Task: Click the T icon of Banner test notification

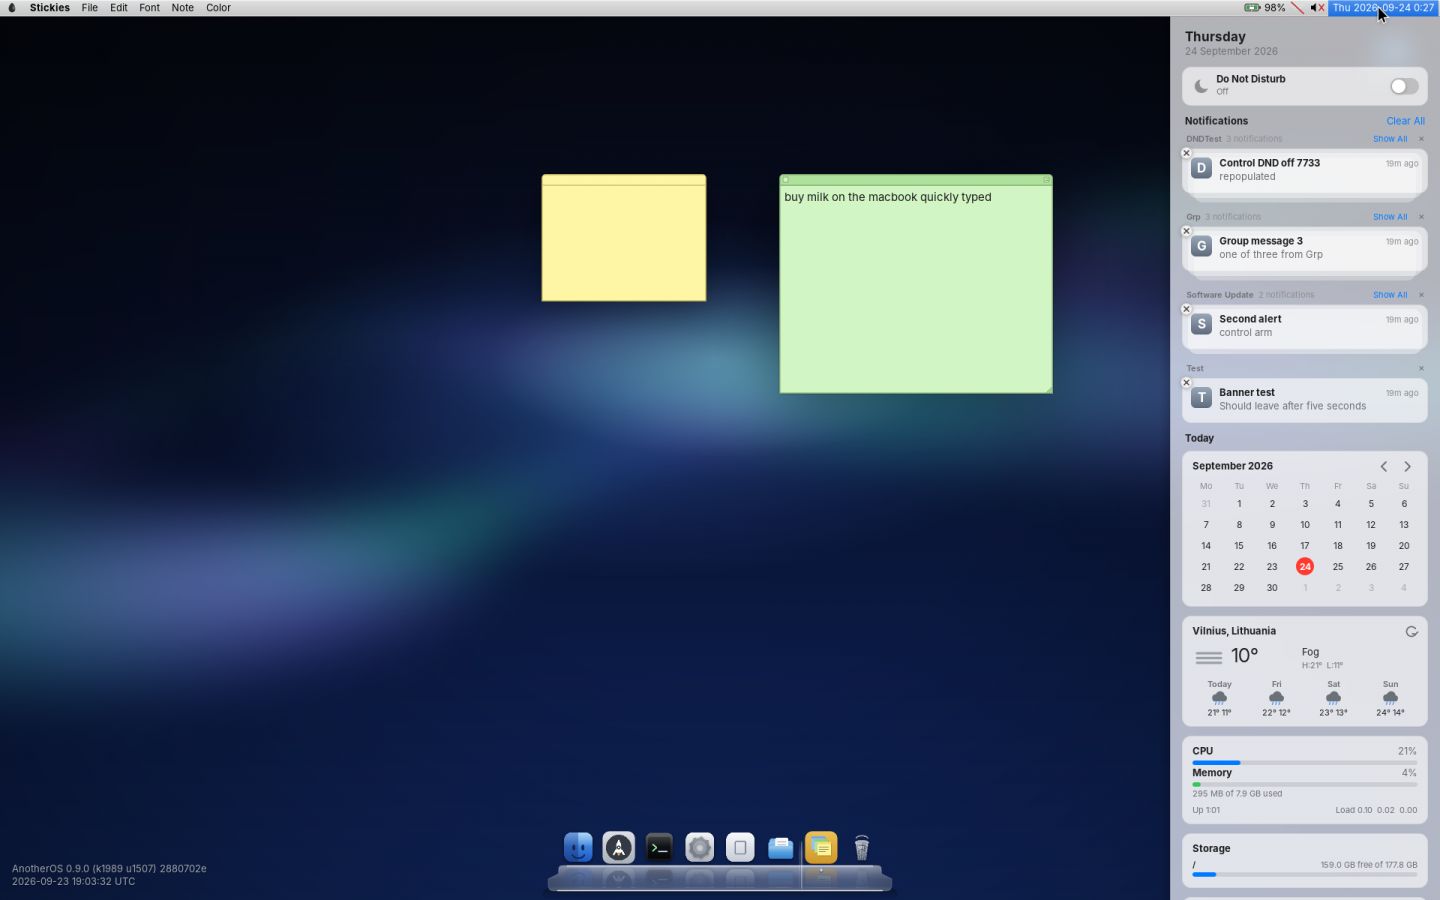Action: point(1201,398)
